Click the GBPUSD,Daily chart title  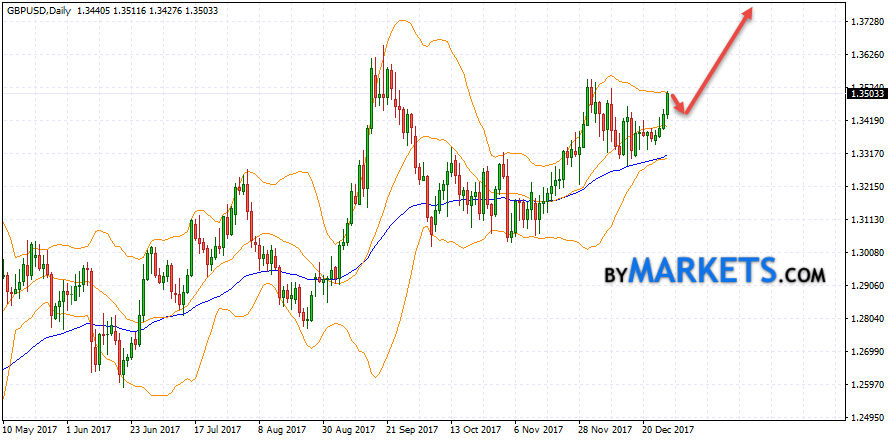coord(39,9)
